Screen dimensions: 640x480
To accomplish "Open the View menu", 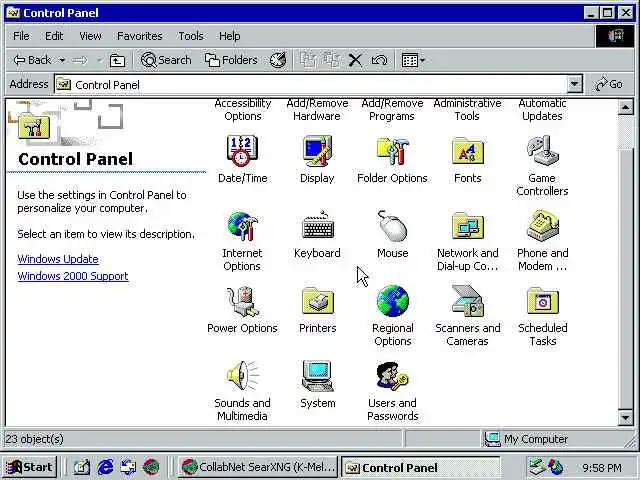I will [90, 36].
